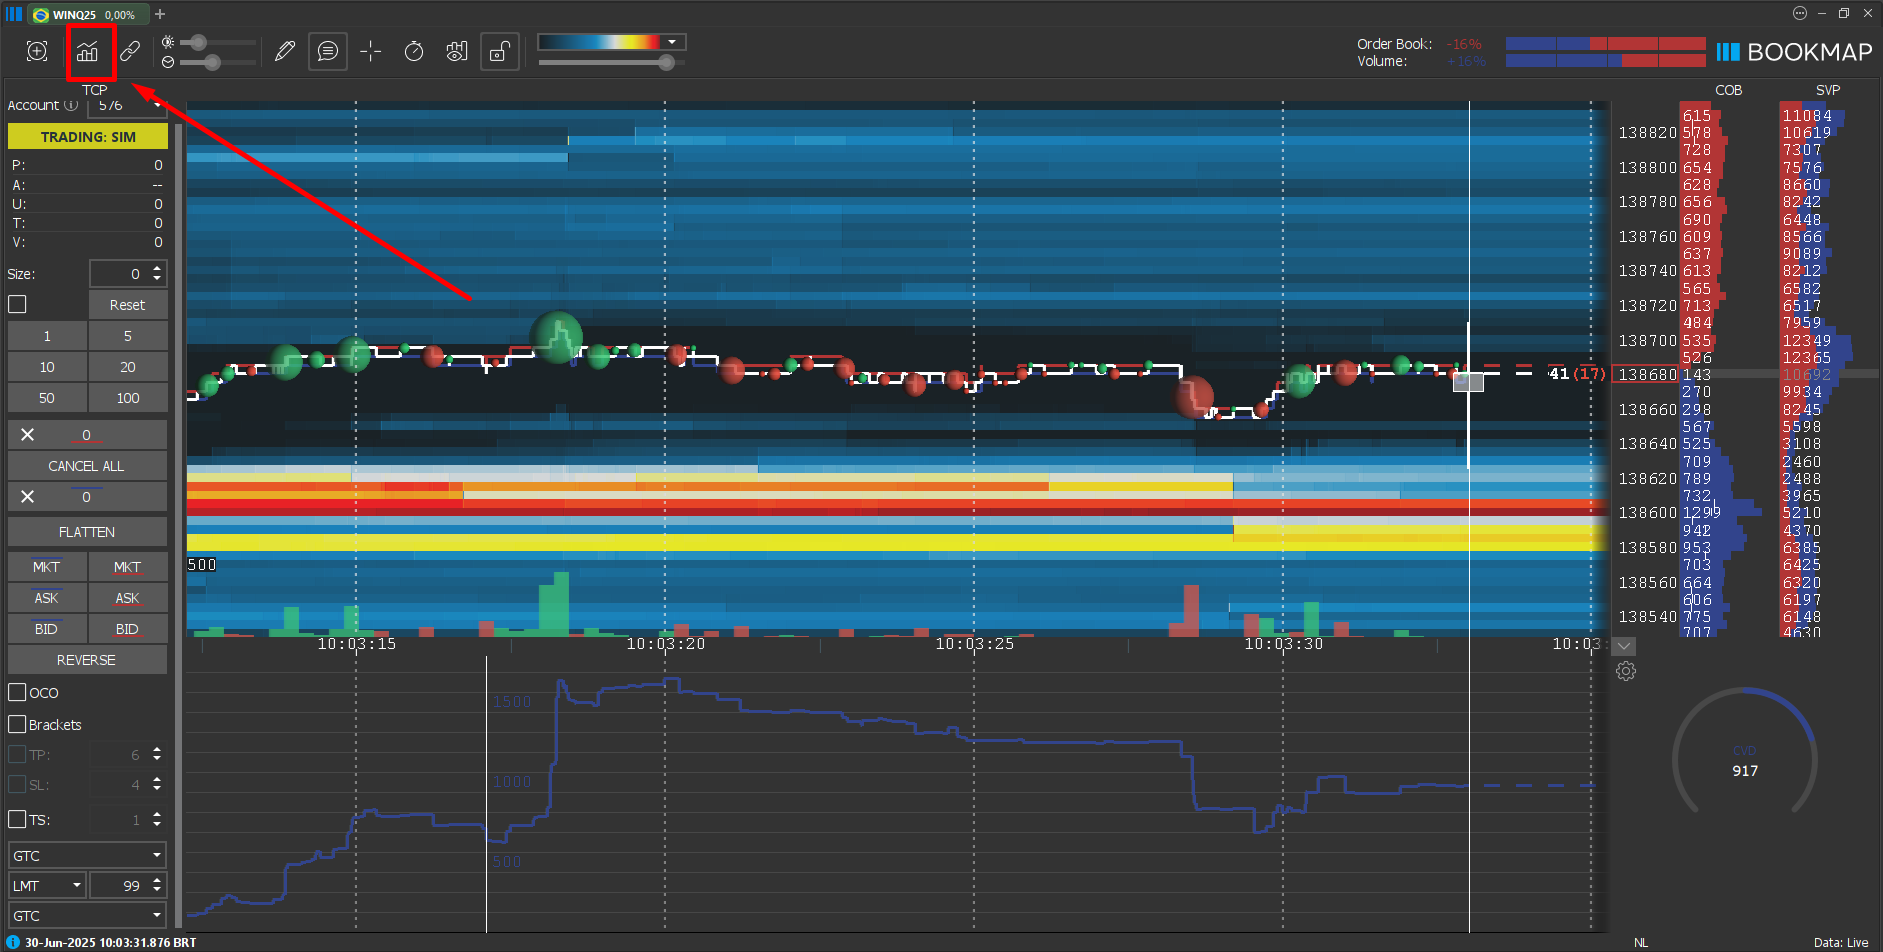Click the left buy MKT button
Screen dimensions: 1883x952
click(47, 567)
